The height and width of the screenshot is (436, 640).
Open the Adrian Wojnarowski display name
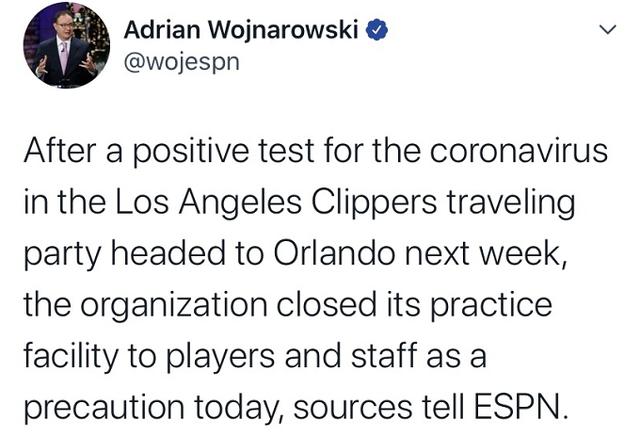tap(241, 30)
